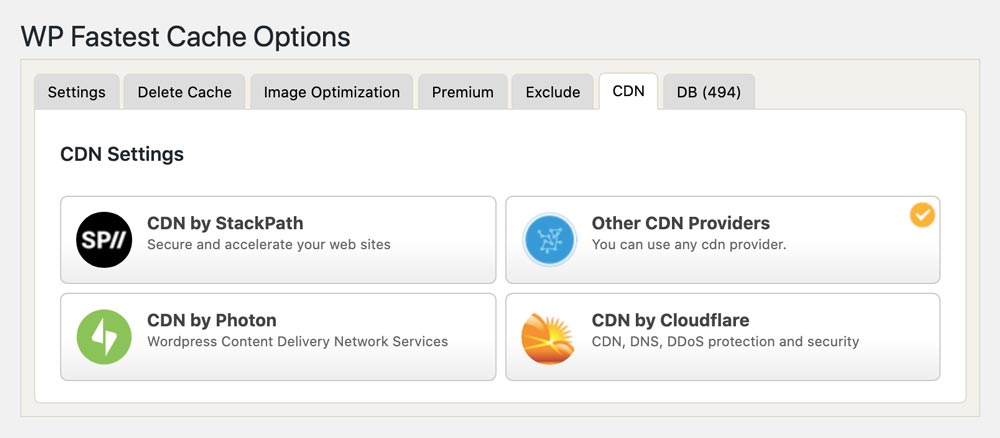Click the active CDN tab
The height and width of the screenshot is (438, 1000).
tap(628, 91)
